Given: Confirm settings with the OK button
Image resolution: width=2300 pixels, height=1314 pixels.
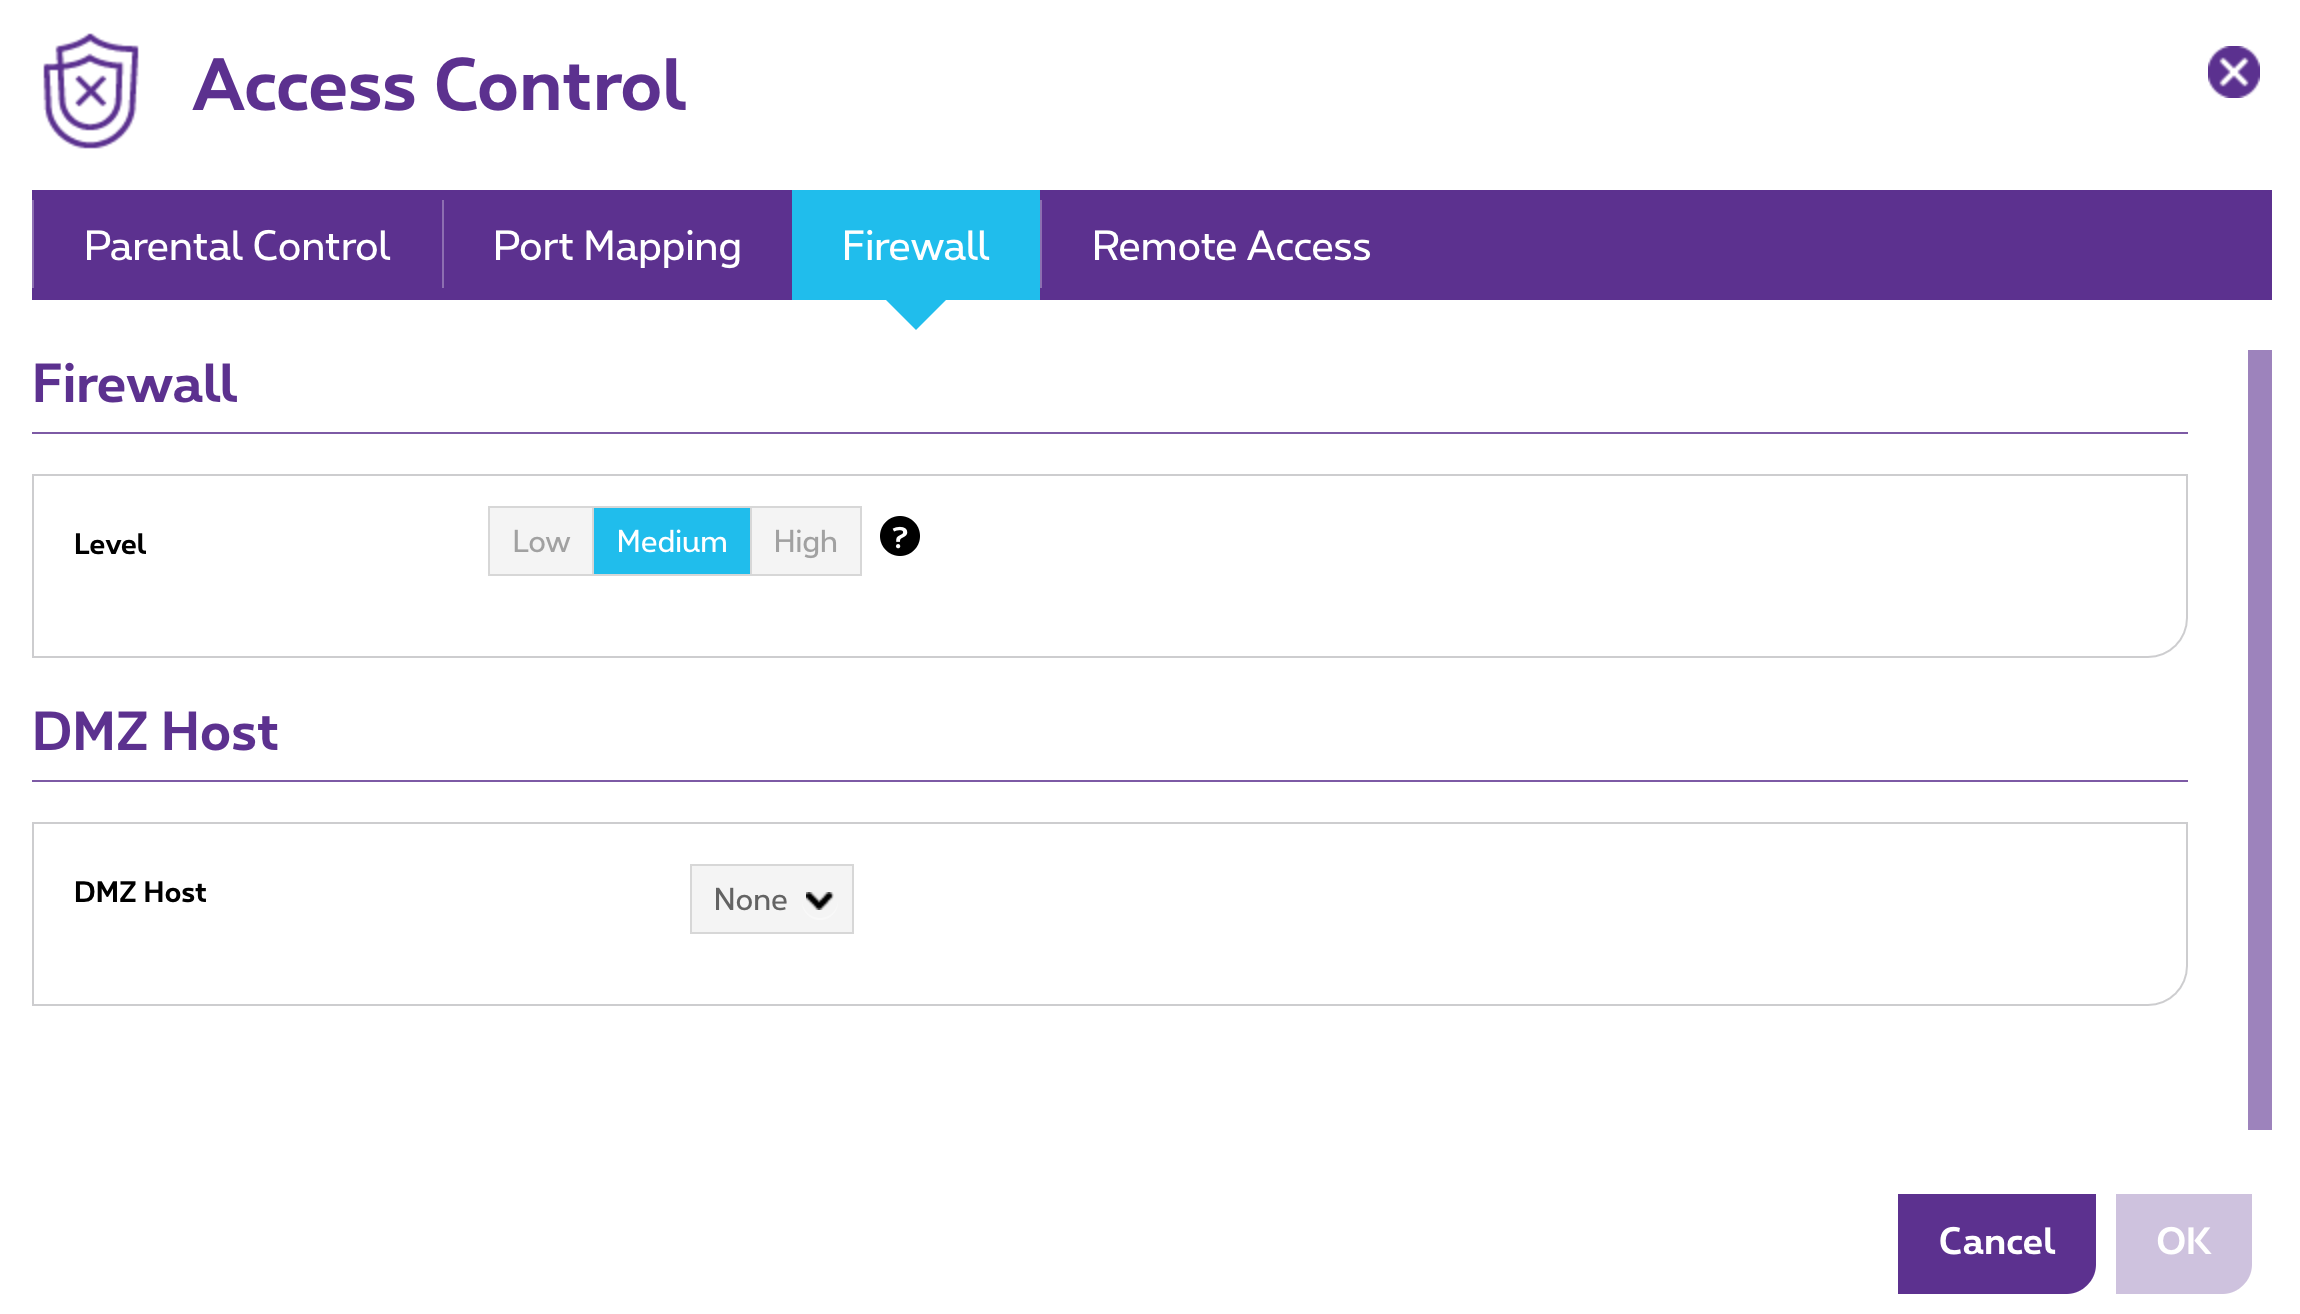Looking at the screenshot, I should [x=2183, y=1242].
